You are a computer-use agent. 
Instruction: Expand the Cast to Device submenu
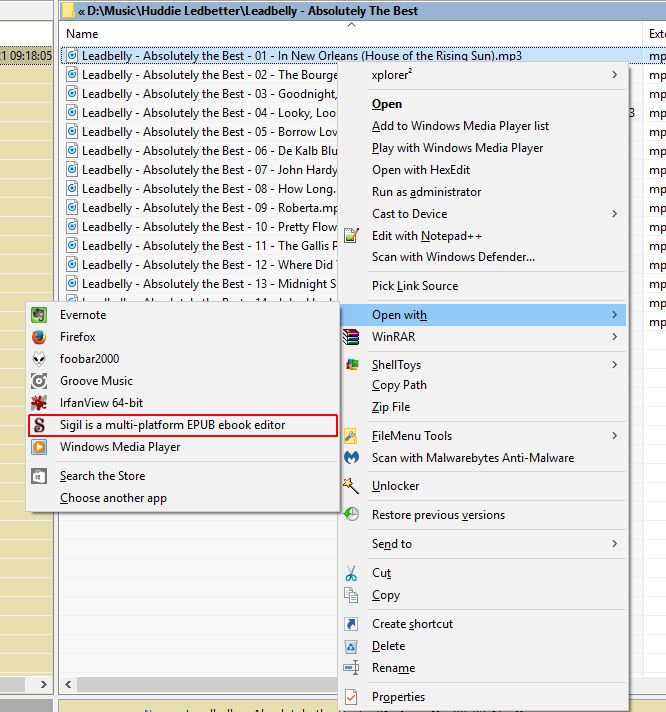tap(615, 213)
